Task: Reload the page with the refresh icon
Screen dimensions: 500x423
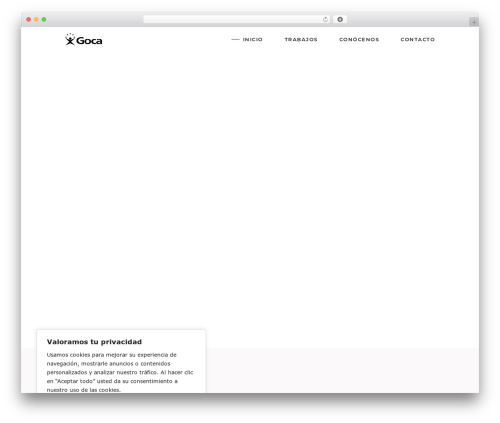Action: (325, 19)
